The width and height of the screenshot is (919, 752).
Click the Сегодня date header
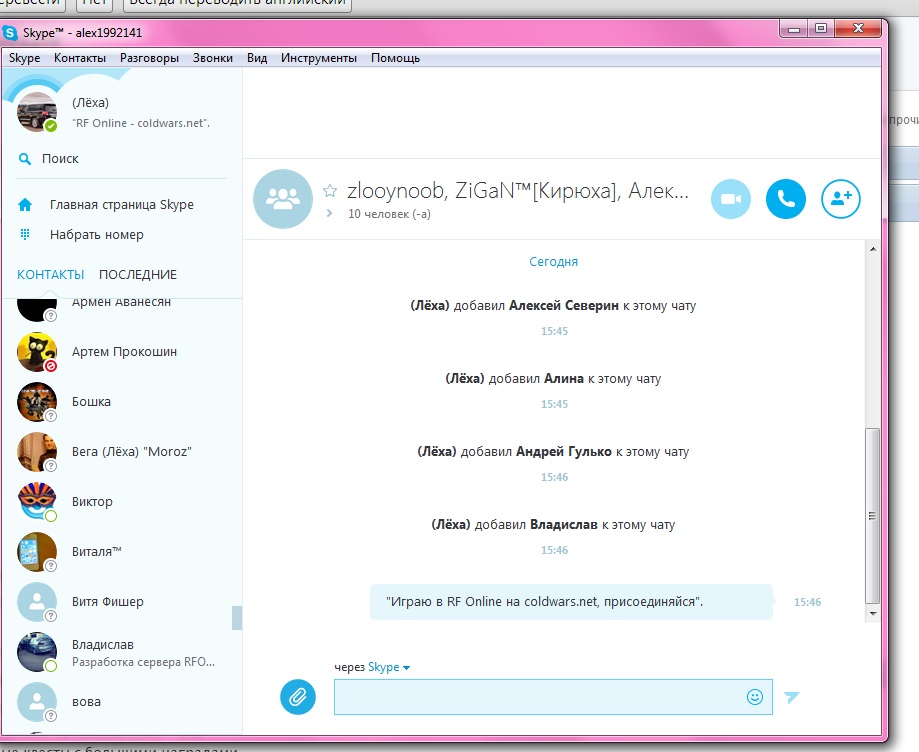553,261
